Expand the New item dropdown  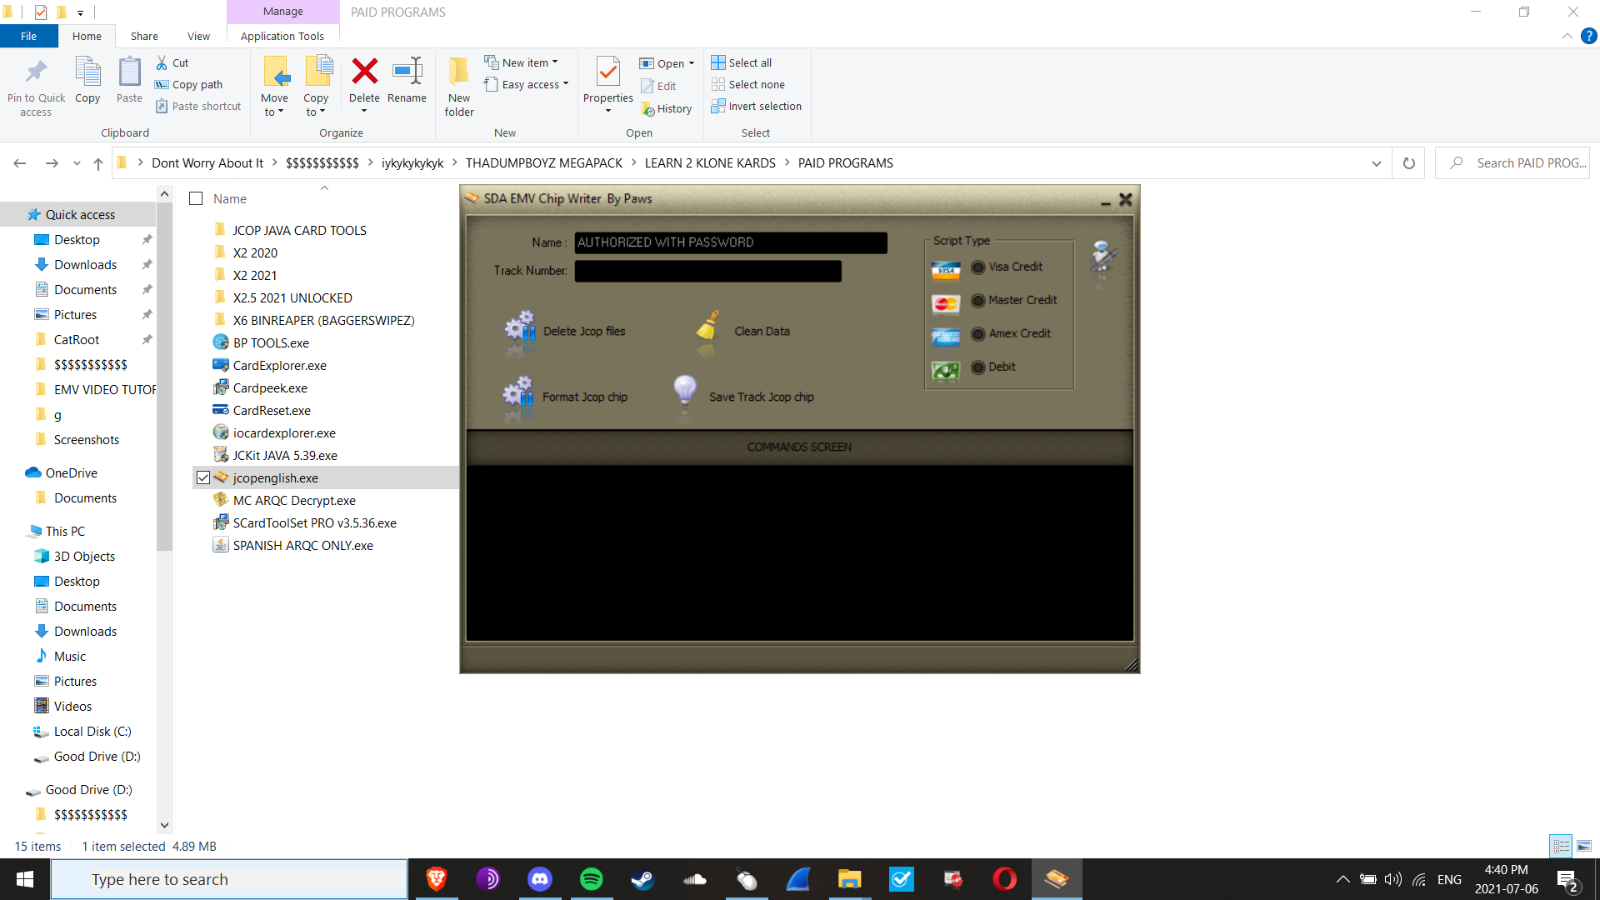point(555,63)
